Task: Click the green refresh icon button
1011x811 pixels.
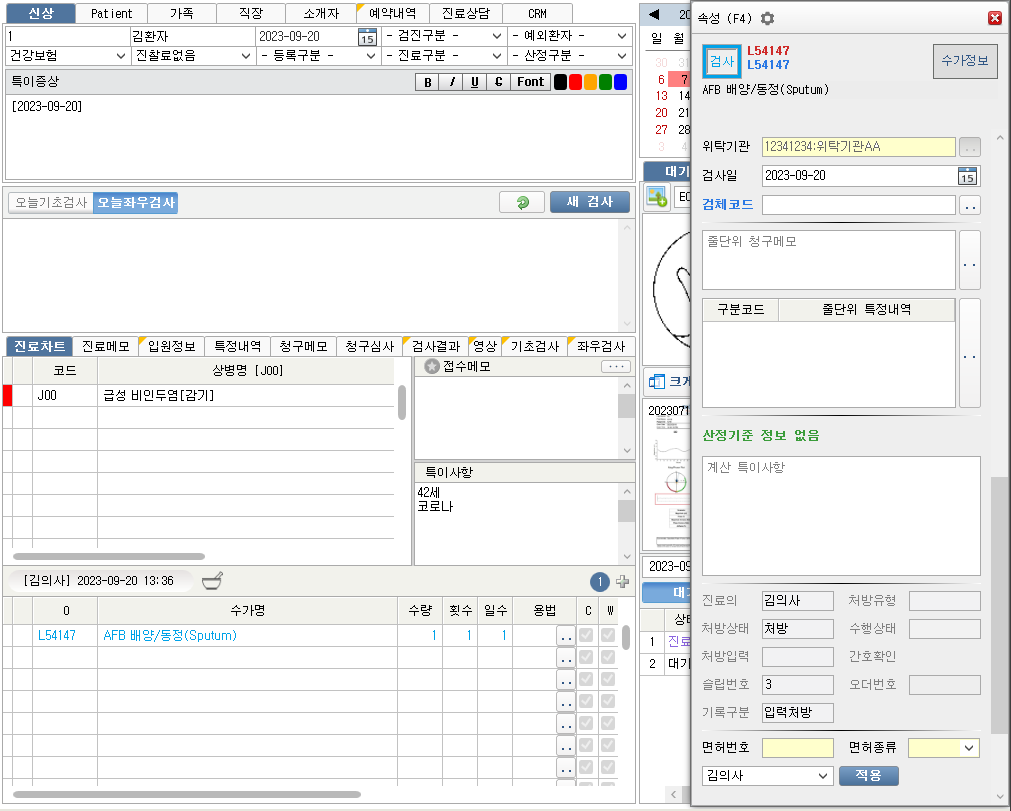Action: 522,202
